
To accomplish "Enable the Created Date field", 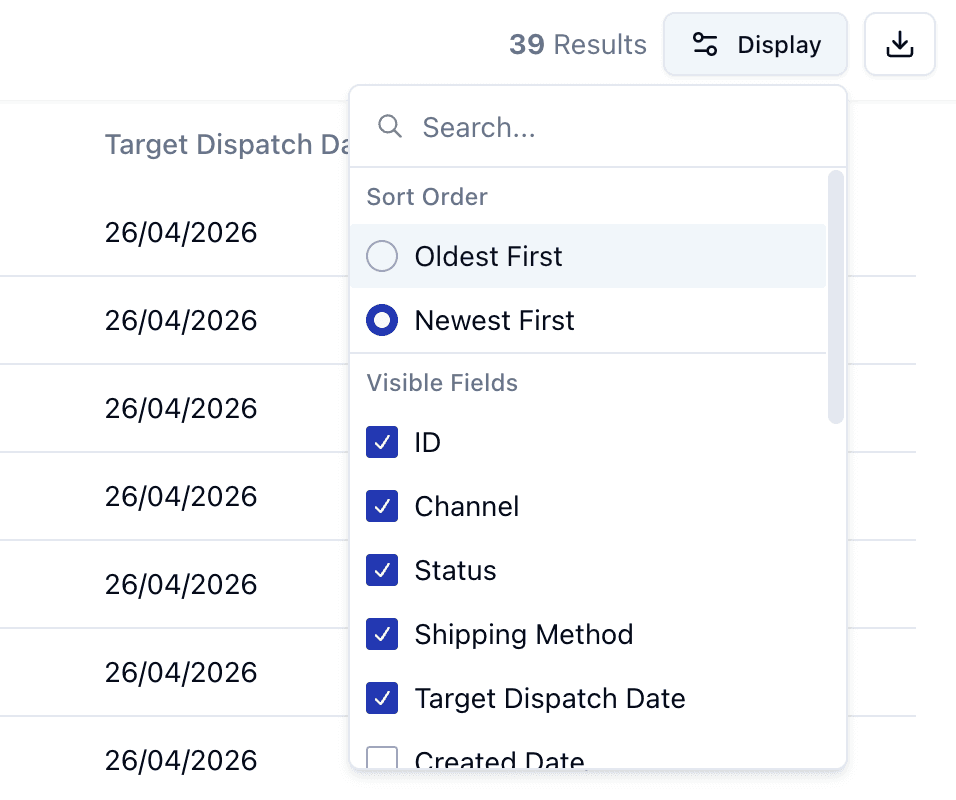I will coord(382,760).
